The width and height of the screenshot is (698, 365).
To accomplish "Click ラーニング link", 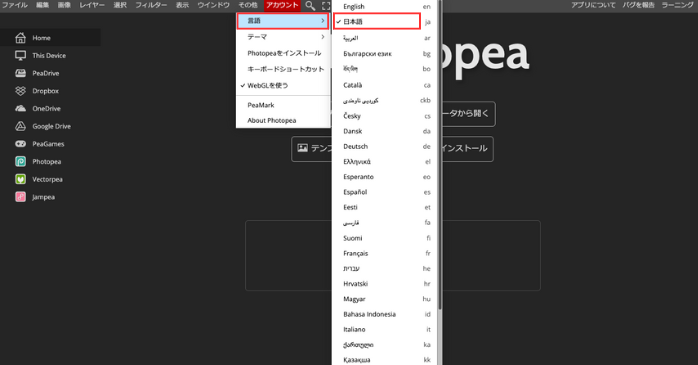I will tap(678, 5).
